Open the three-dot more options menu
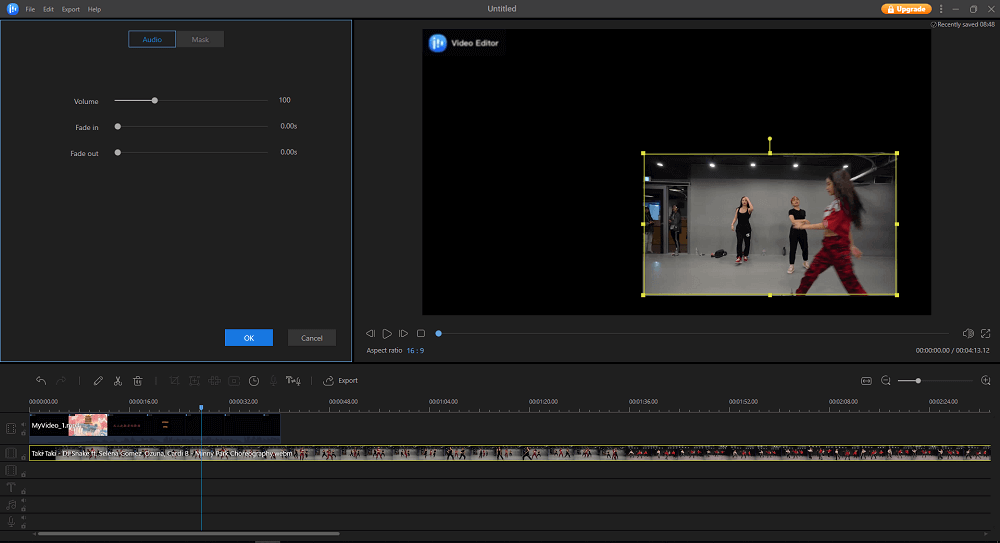 coord(941,9)
